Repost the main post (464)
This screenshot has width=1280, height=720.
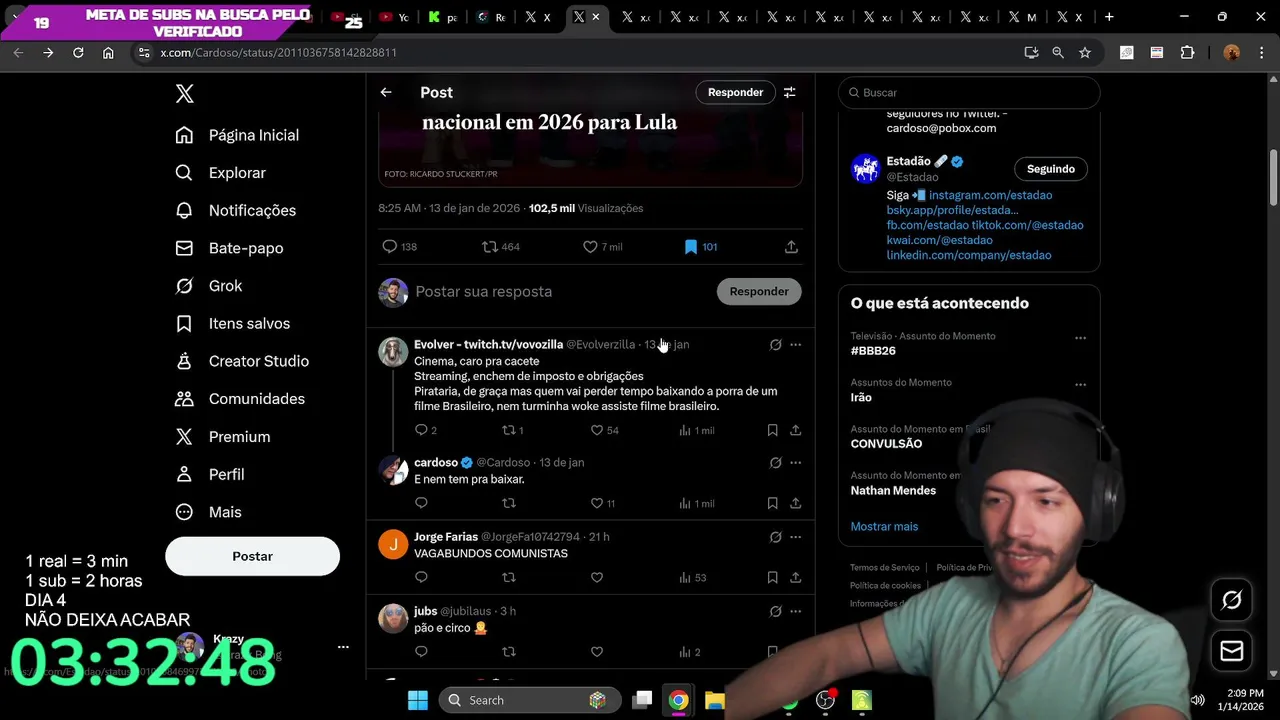[501, 247]
